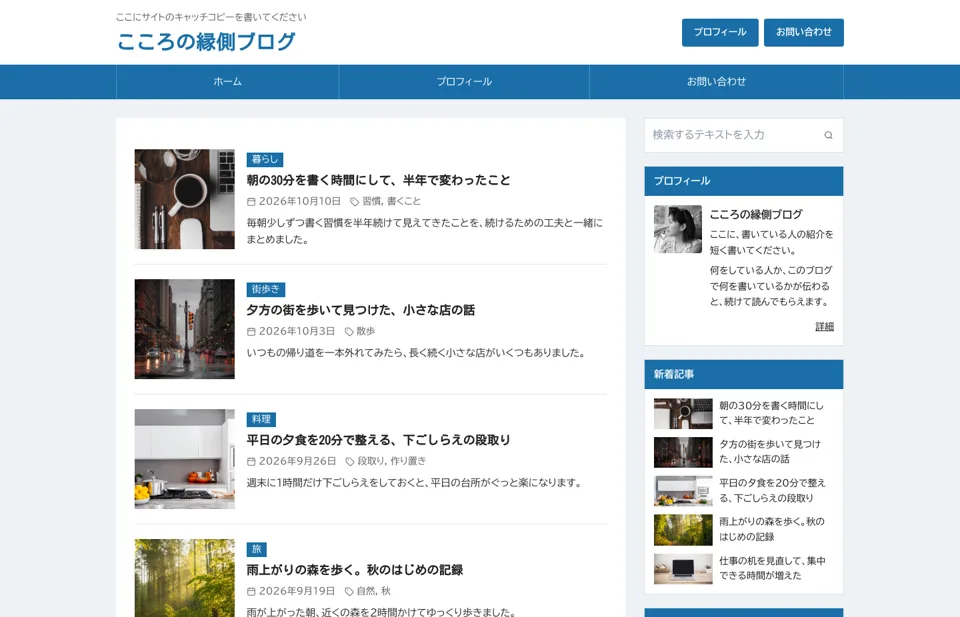
Task: Click sidebar forest thumbnail in 新着記事
Action: 683,530
